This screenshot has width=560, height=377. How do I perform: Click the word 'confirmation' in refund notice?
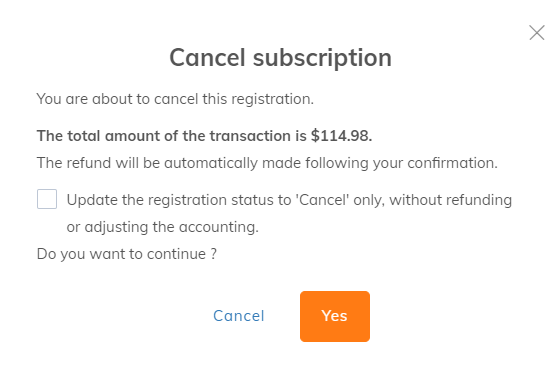[x=452, y=163]
